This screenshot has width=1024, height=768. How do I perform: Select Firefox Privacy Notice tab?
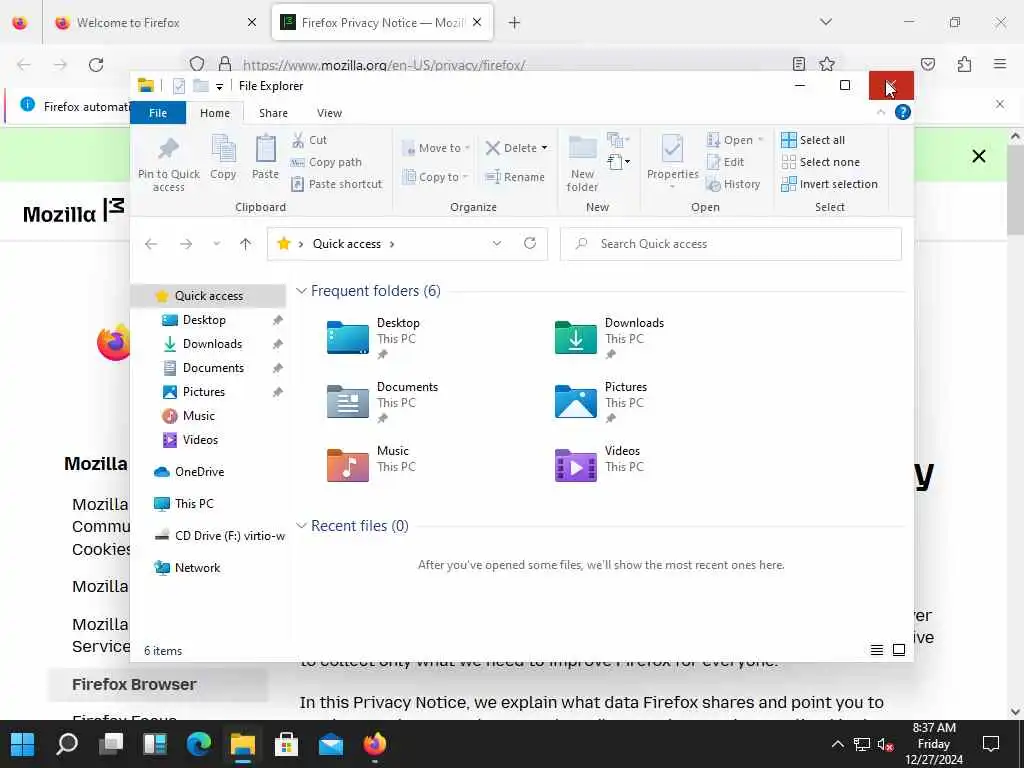pyautogui.click(x=382, y=23)
